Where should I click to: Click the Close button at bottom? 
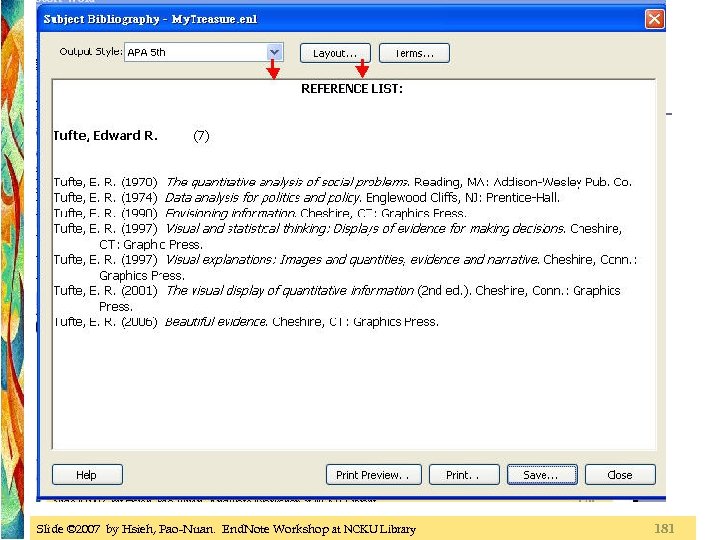point(620,474)
